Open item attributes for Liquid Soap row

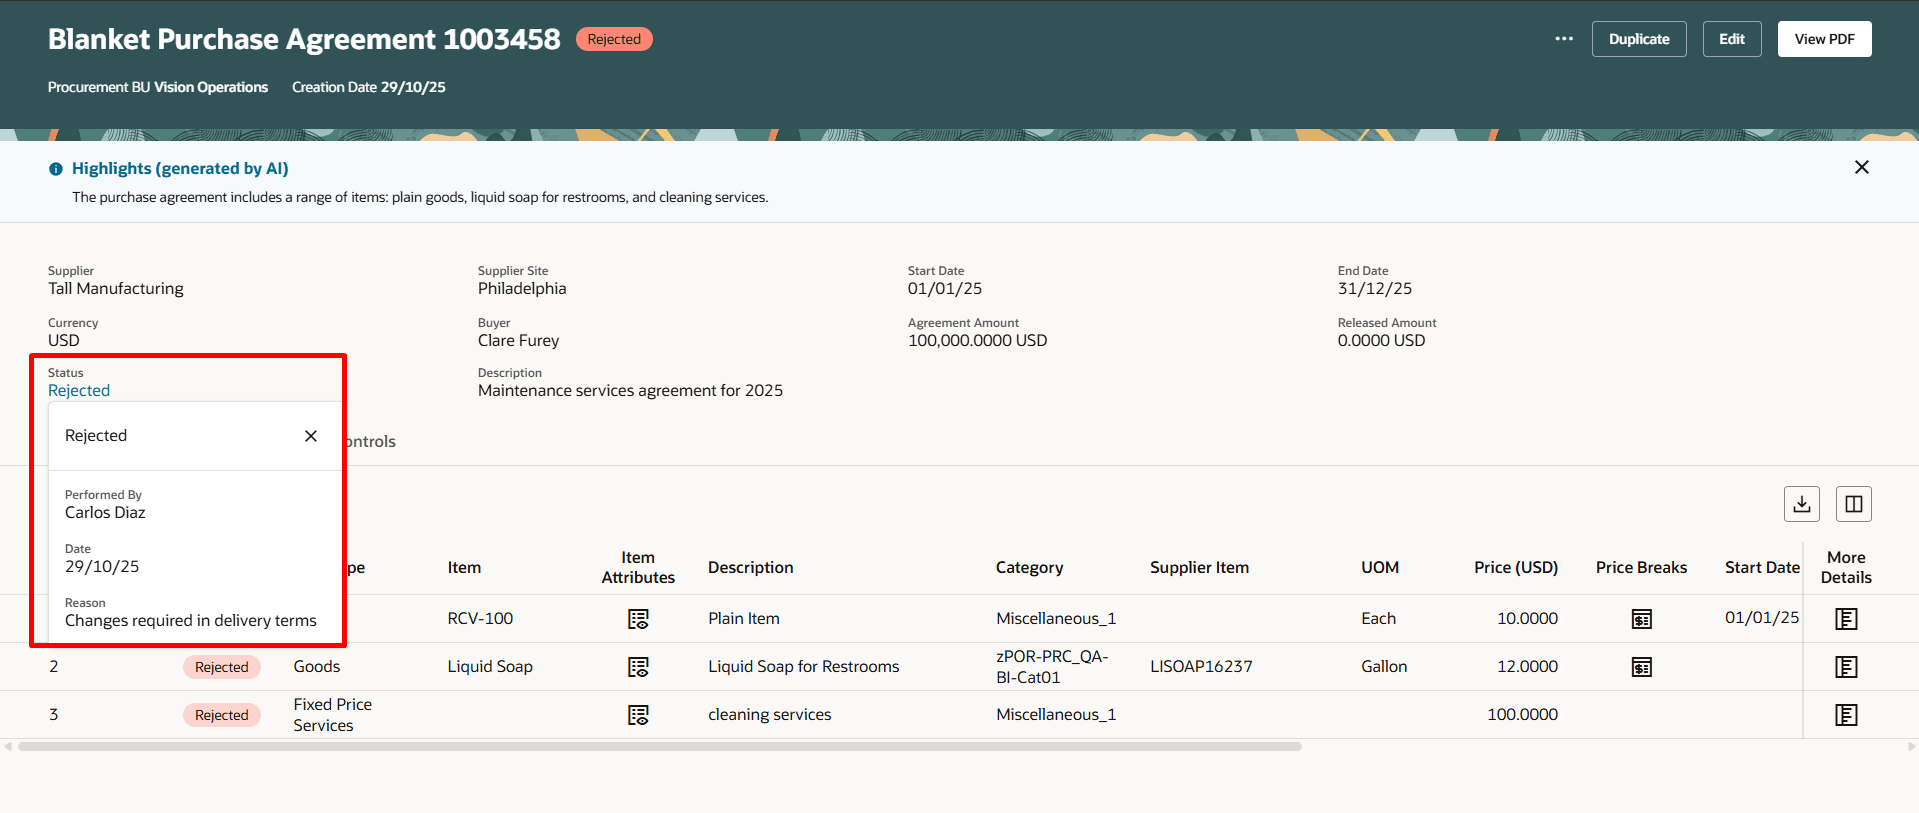638,667
